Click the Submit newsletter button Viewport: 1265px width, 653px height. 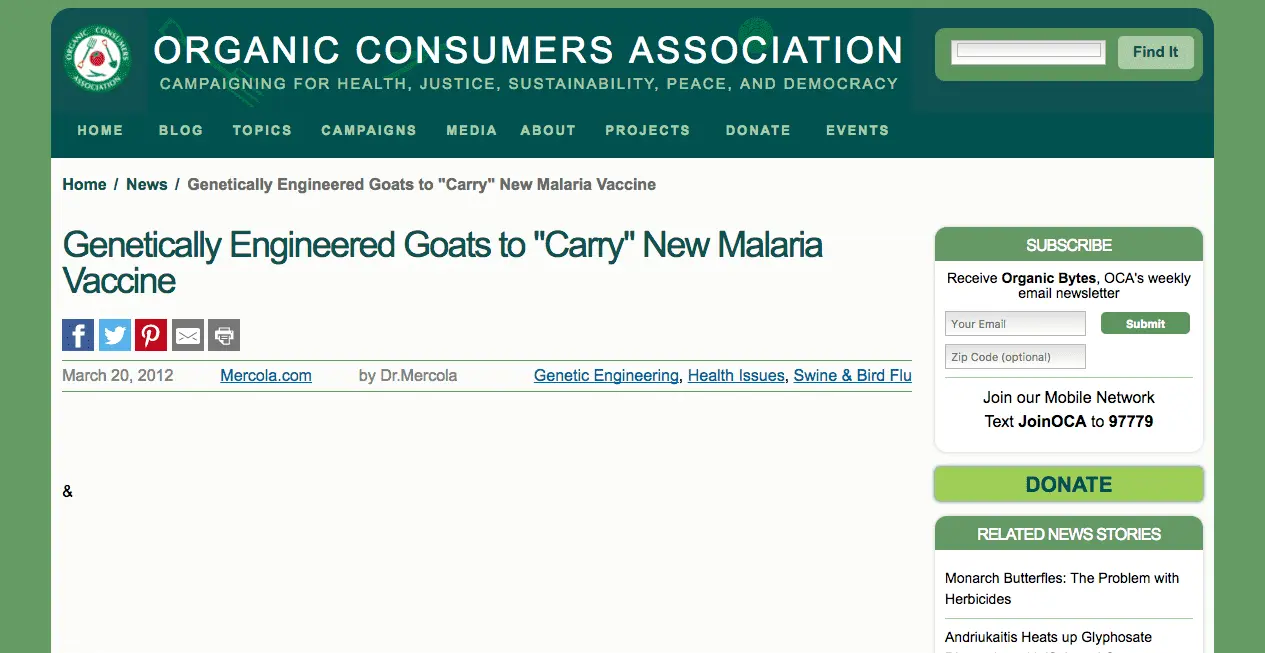pos(1145,323)
